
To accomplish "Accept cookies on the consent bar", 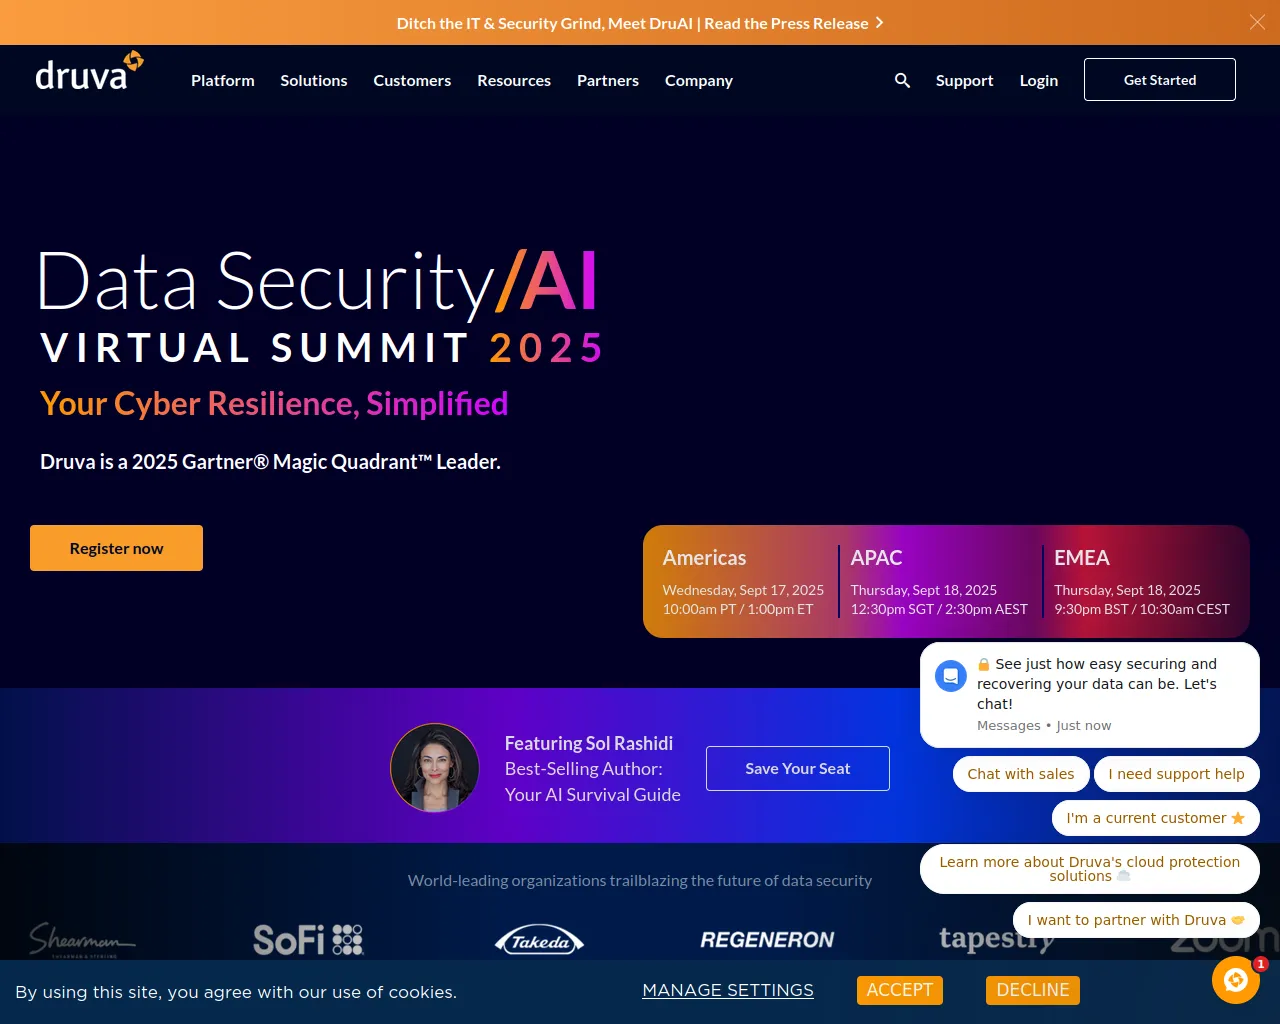I will pyautogui.click(x=899, y=990).
